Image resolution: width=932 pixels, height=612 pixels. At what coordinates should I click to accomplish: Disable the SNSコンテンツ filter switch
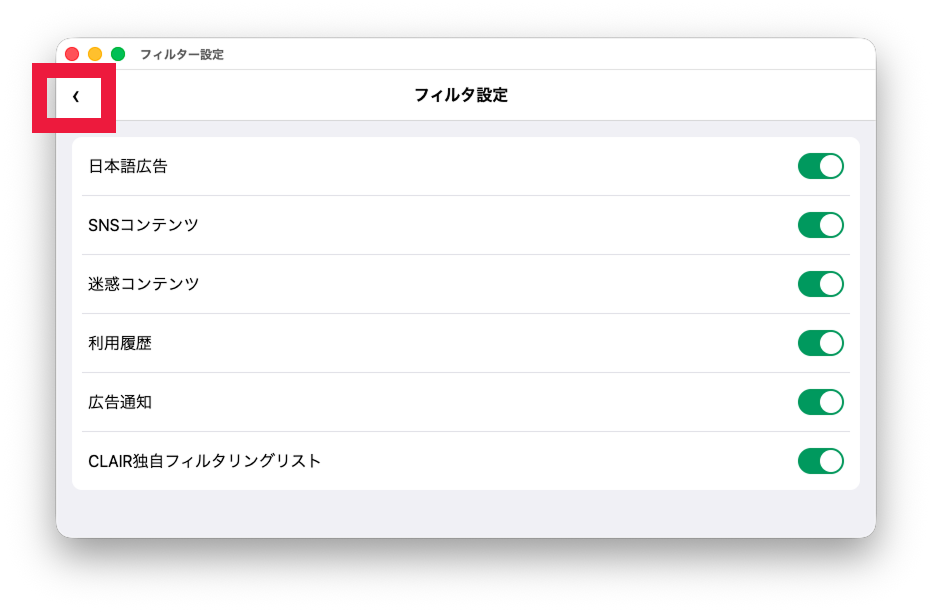[x=820, y=225]
